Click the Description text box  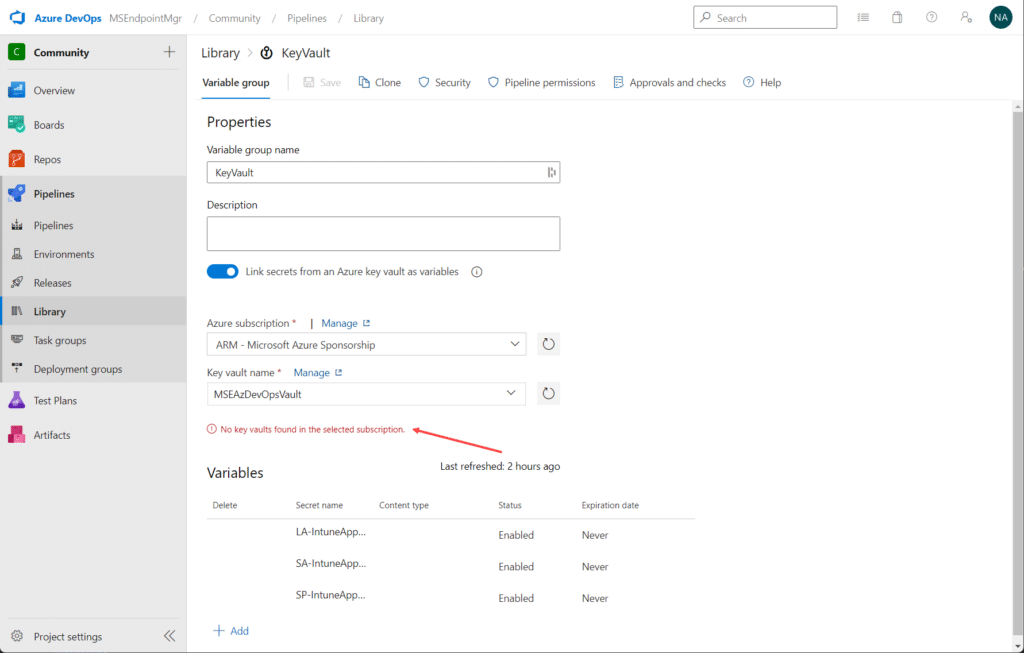pyautogui.click(x=383, y=234)
